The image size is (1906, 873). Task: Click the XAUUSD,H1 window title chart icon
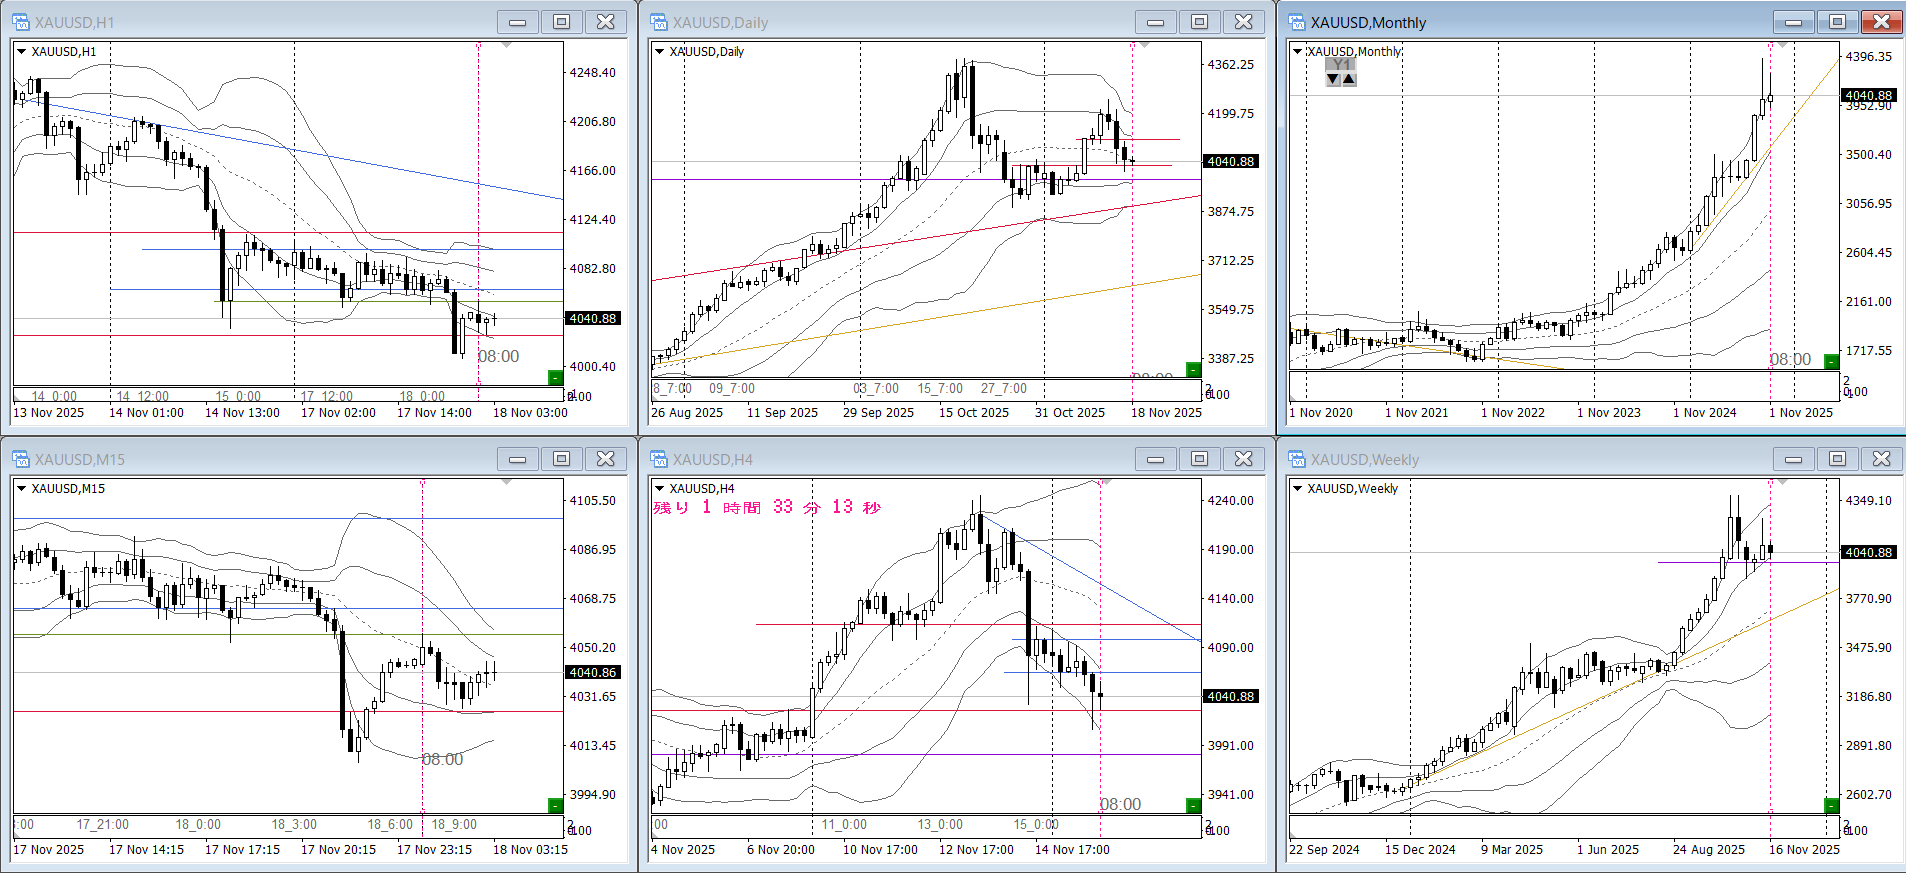20,22
